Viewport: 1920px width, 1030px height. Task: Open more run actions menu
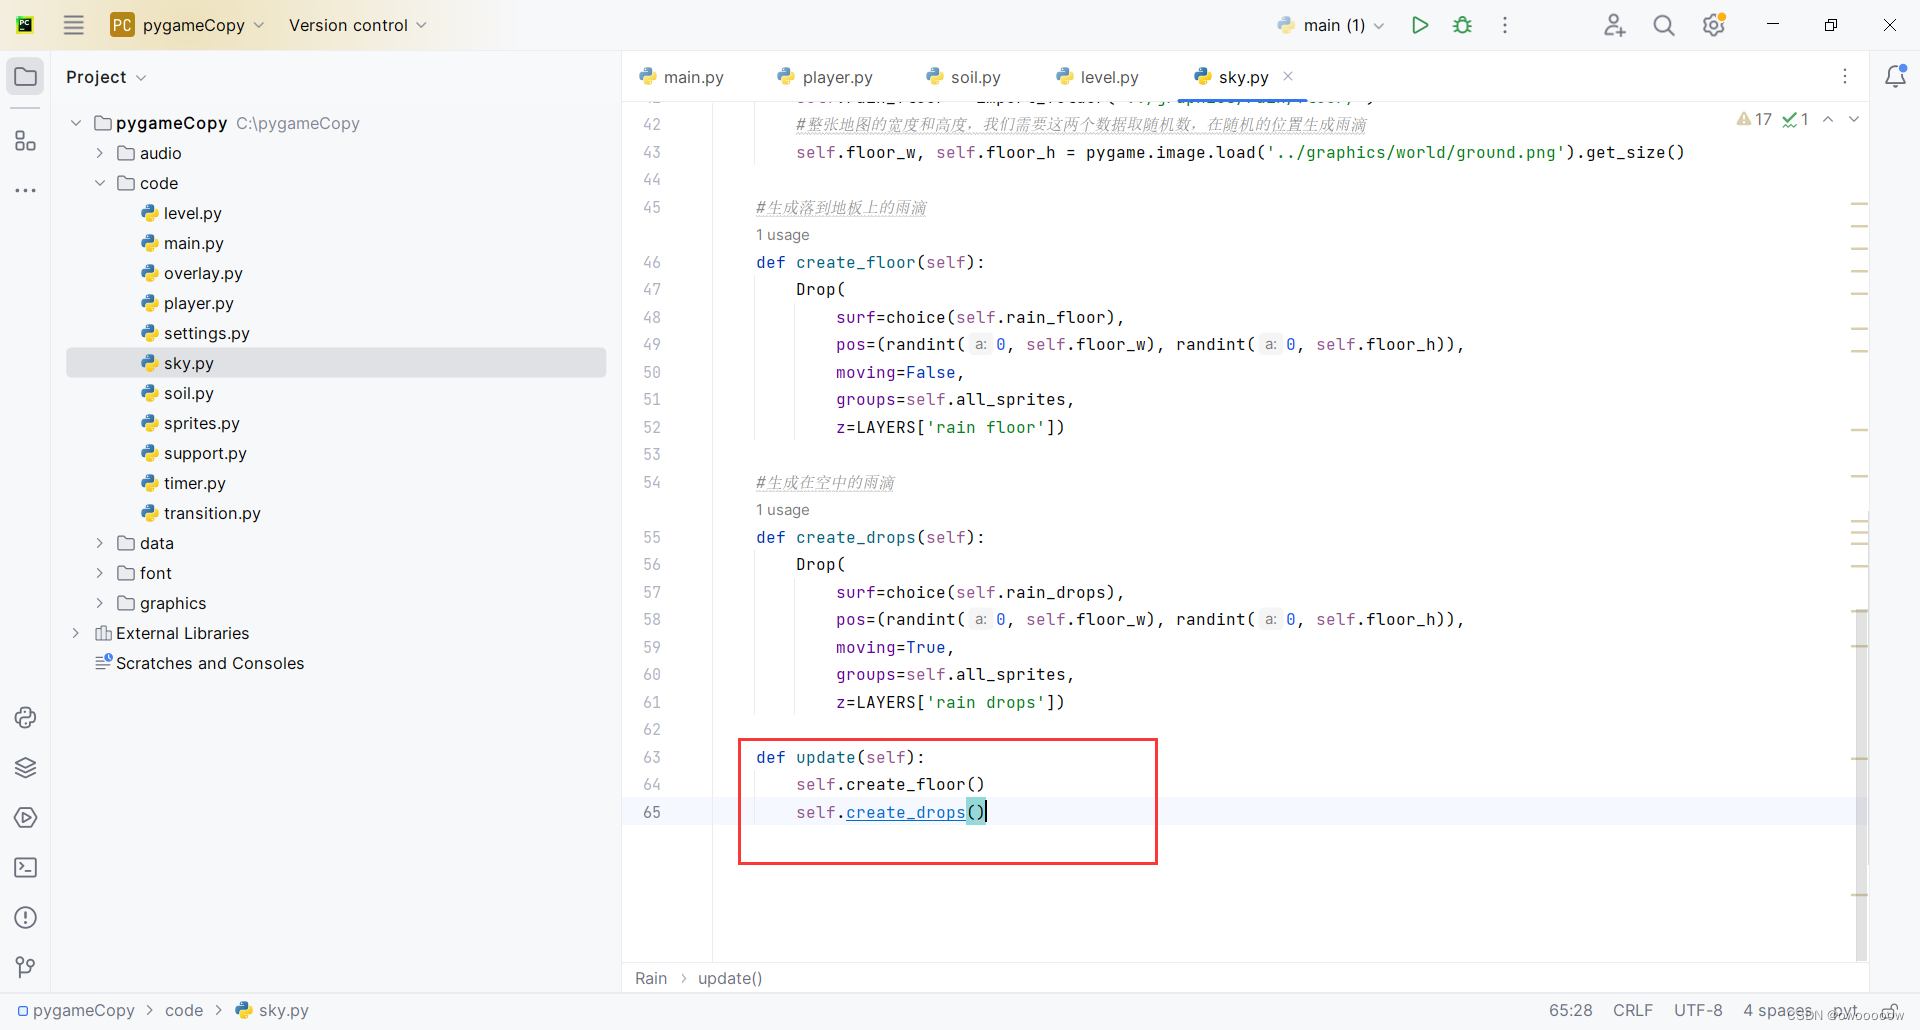pyautogui.click(x=1505, y=25)
